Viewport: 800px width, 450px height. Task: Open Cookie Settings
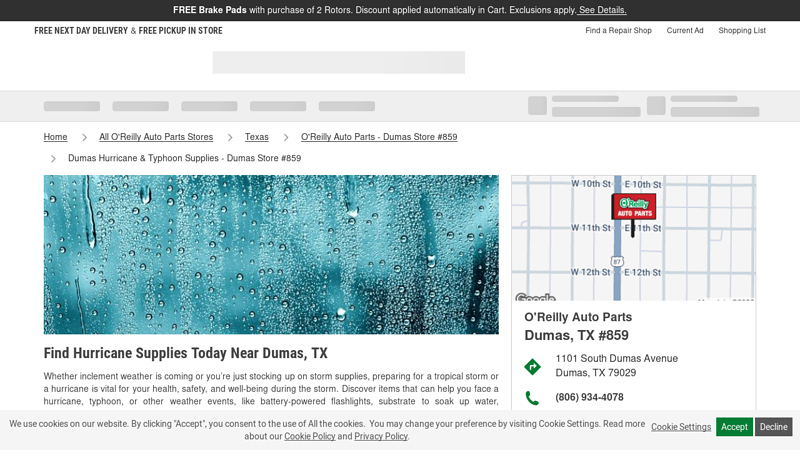(x=681, y=427)
